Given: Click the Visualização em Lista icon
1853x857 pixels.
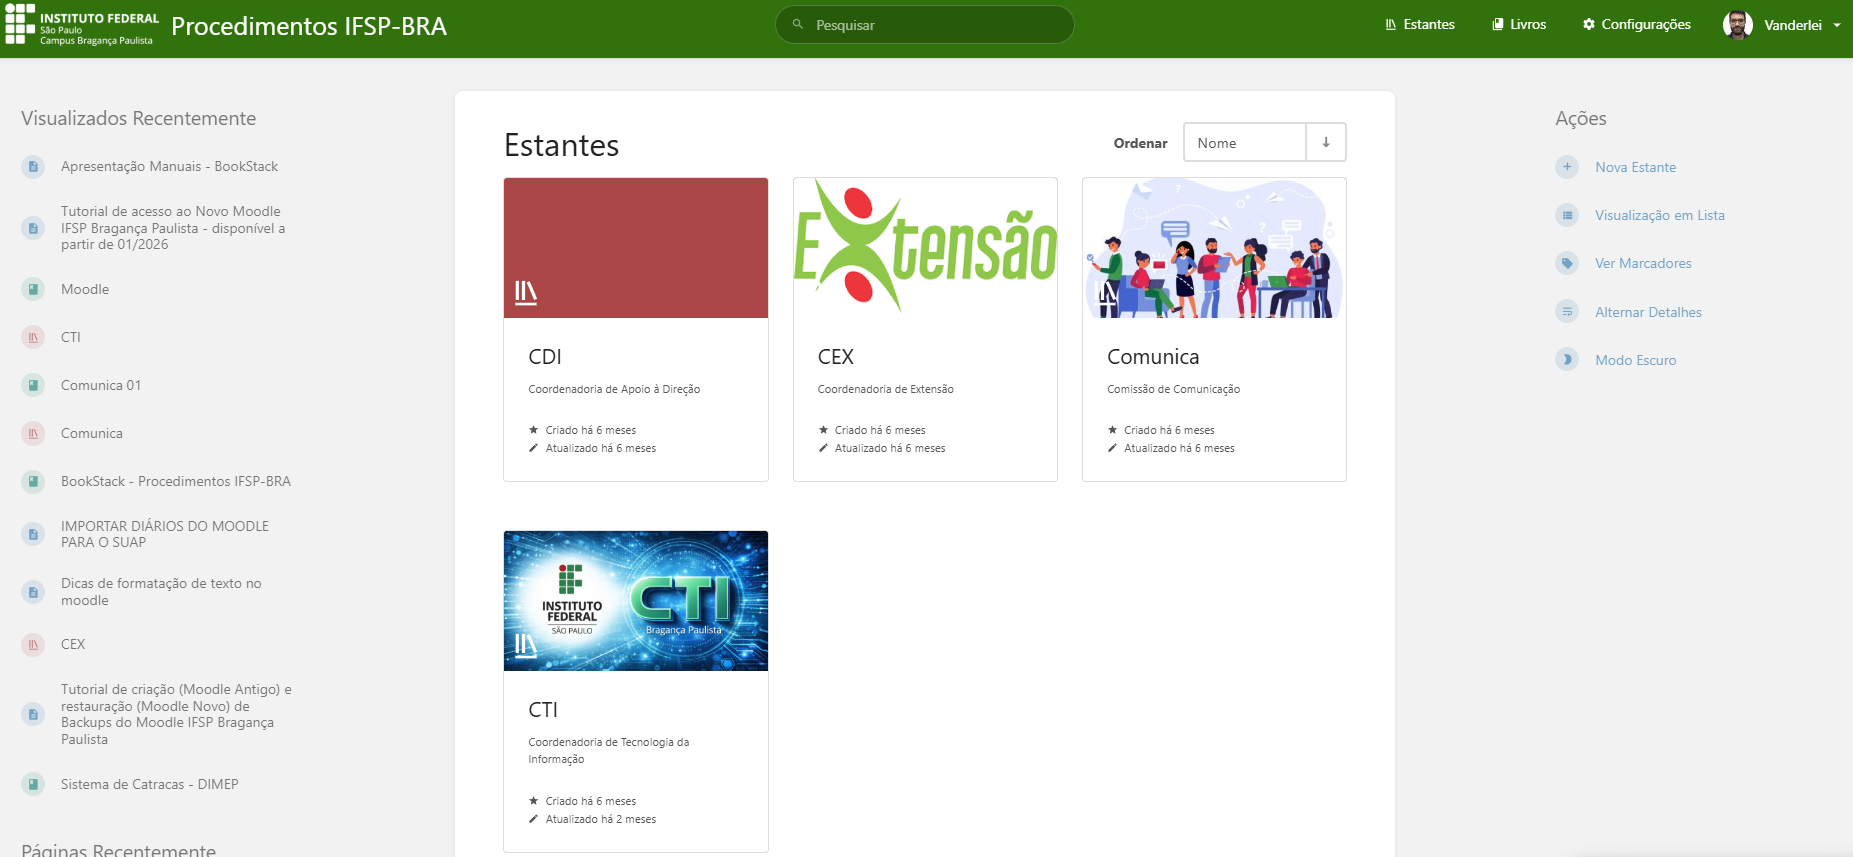Looking at the screenshot, I should click(x=1567, y=215).
